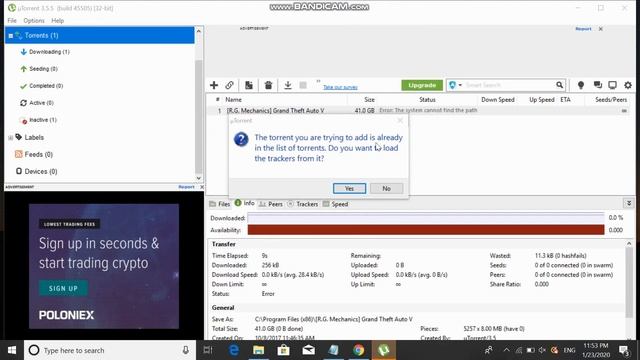Switch to the Speed tab
This screenshot has width=640, height=360.
point(335,204)
